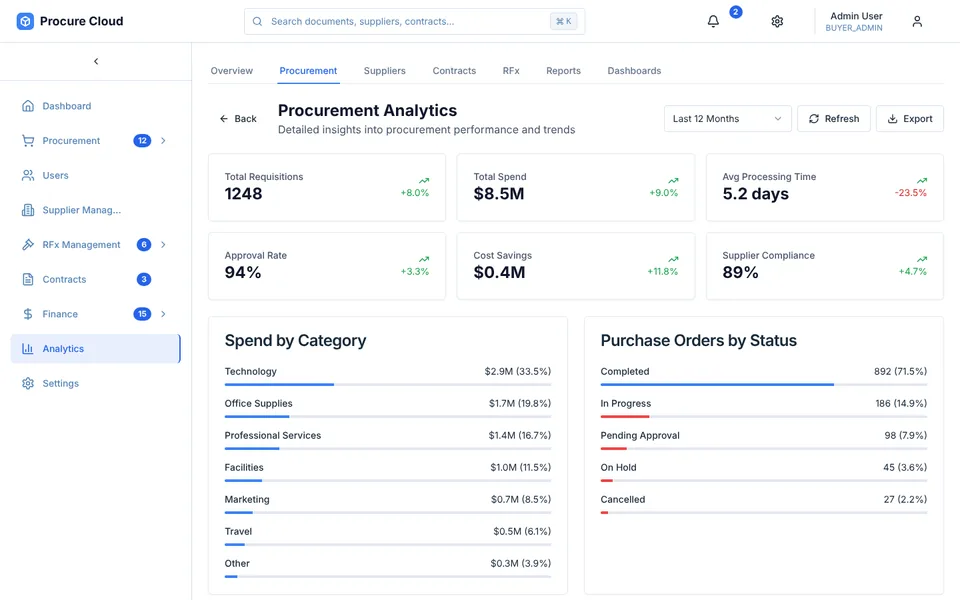Click the RFx Management gavel icon
Screen dimensions: 960x600
click(x=28, y=245)
